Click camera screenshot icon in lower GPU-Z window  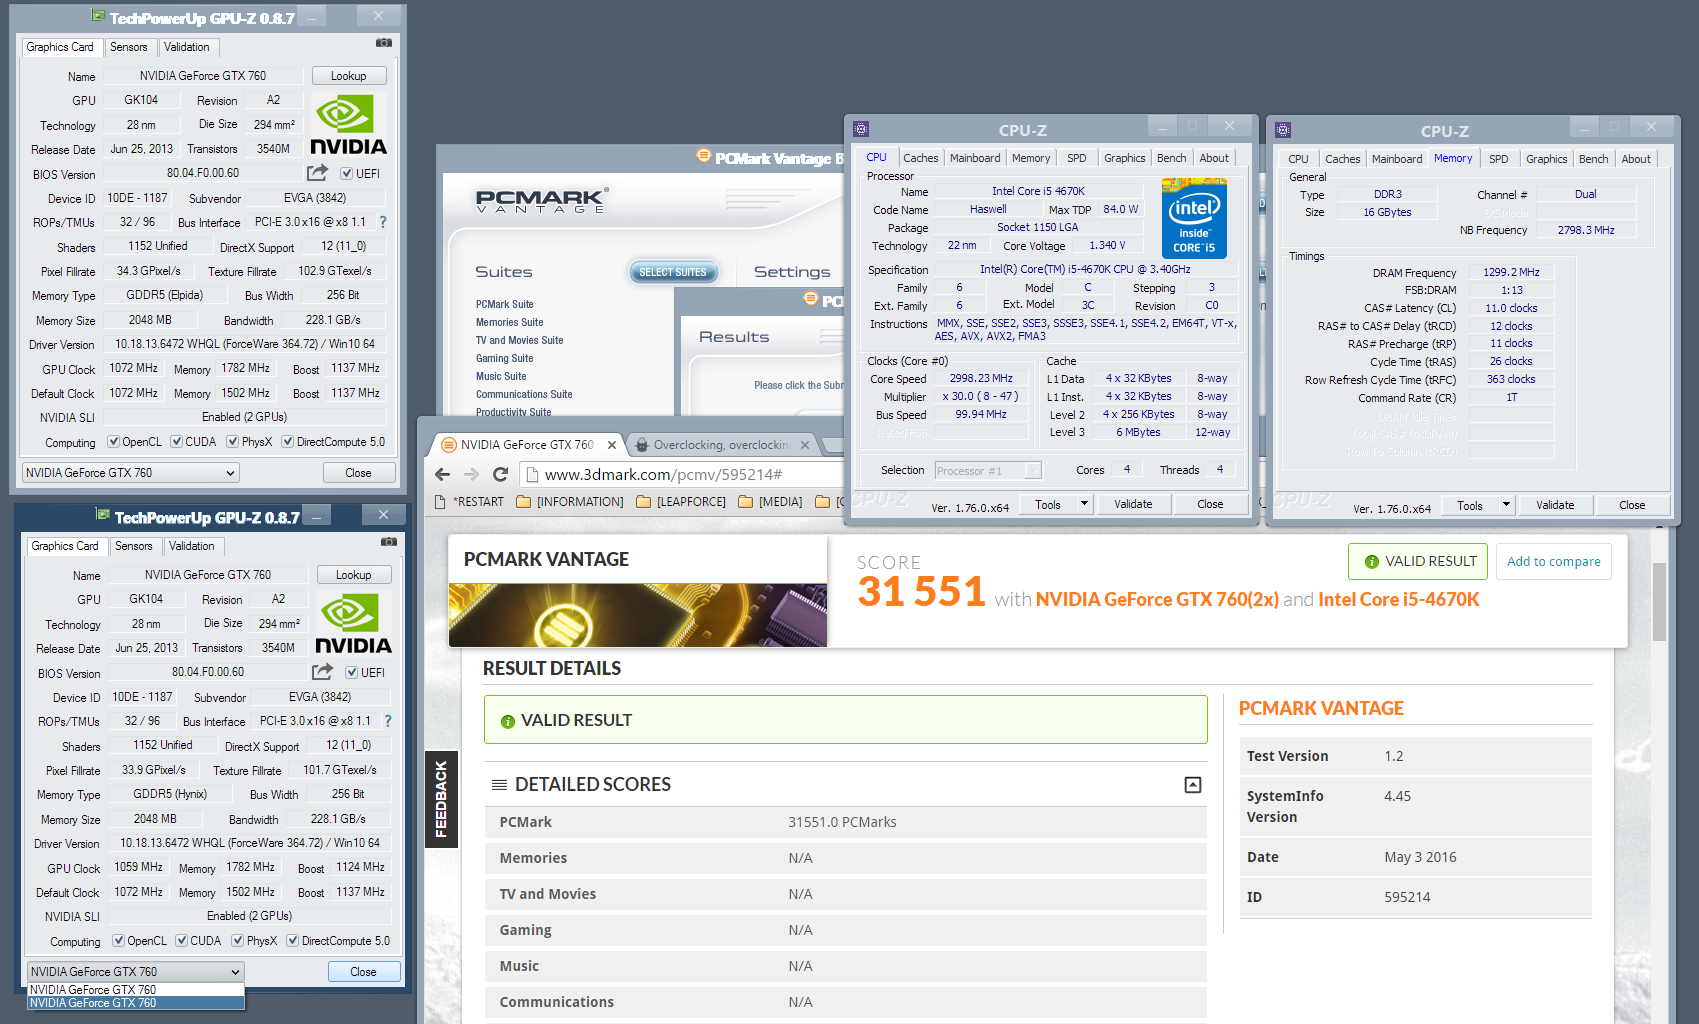pyautogui.click(x=389, y=542)
